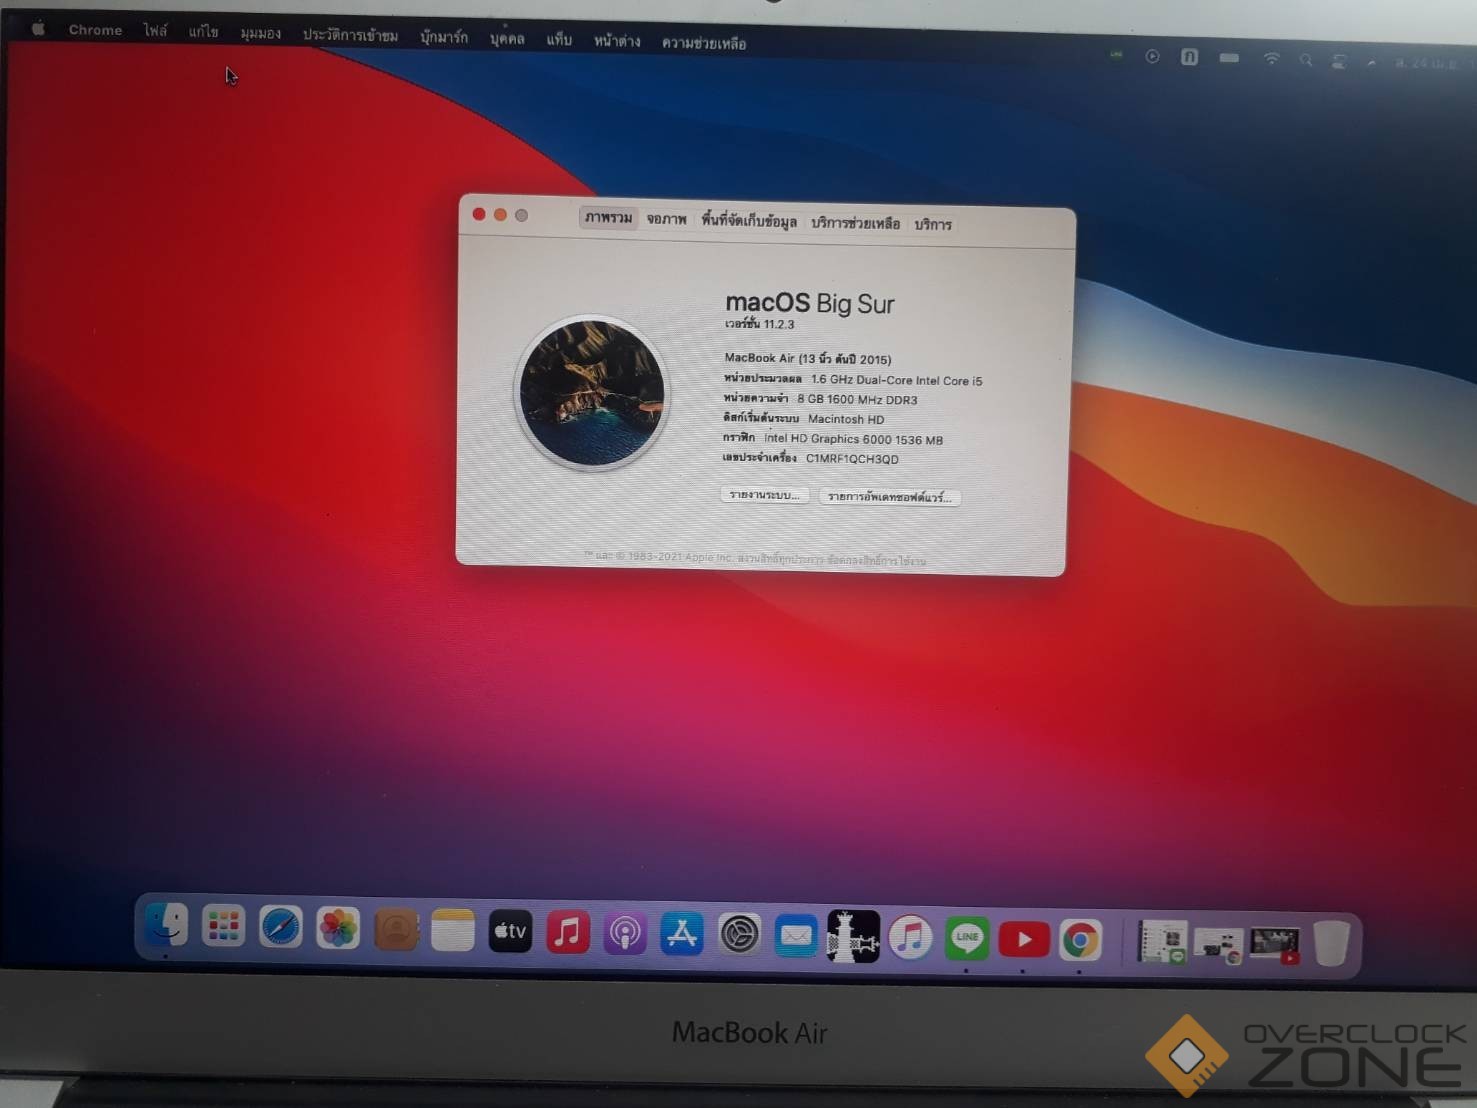Open Spotlight search from menu bar
The height and width of the screenshot is (1108, 1477).
tap(1305, 60)
